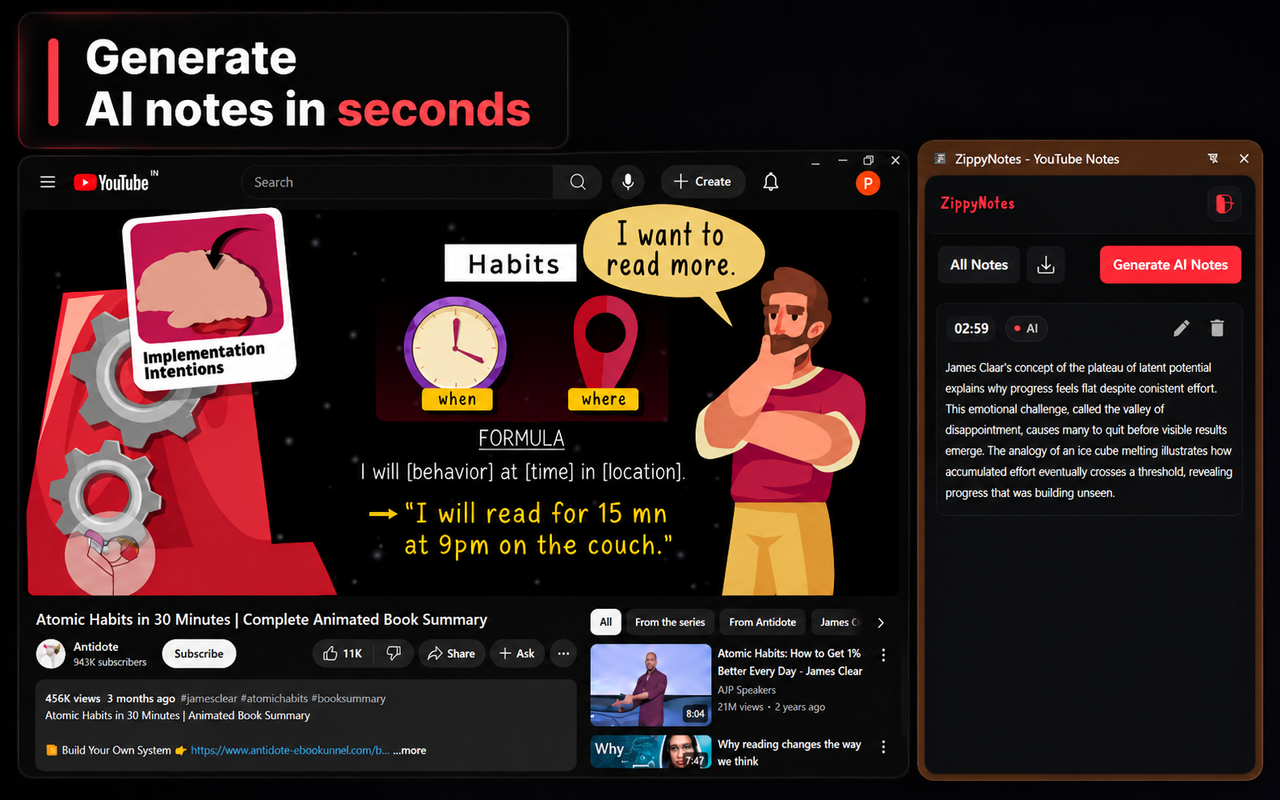The image size is (1280, 800).
Task: Download notes with the export icon
Action: 1046,265
